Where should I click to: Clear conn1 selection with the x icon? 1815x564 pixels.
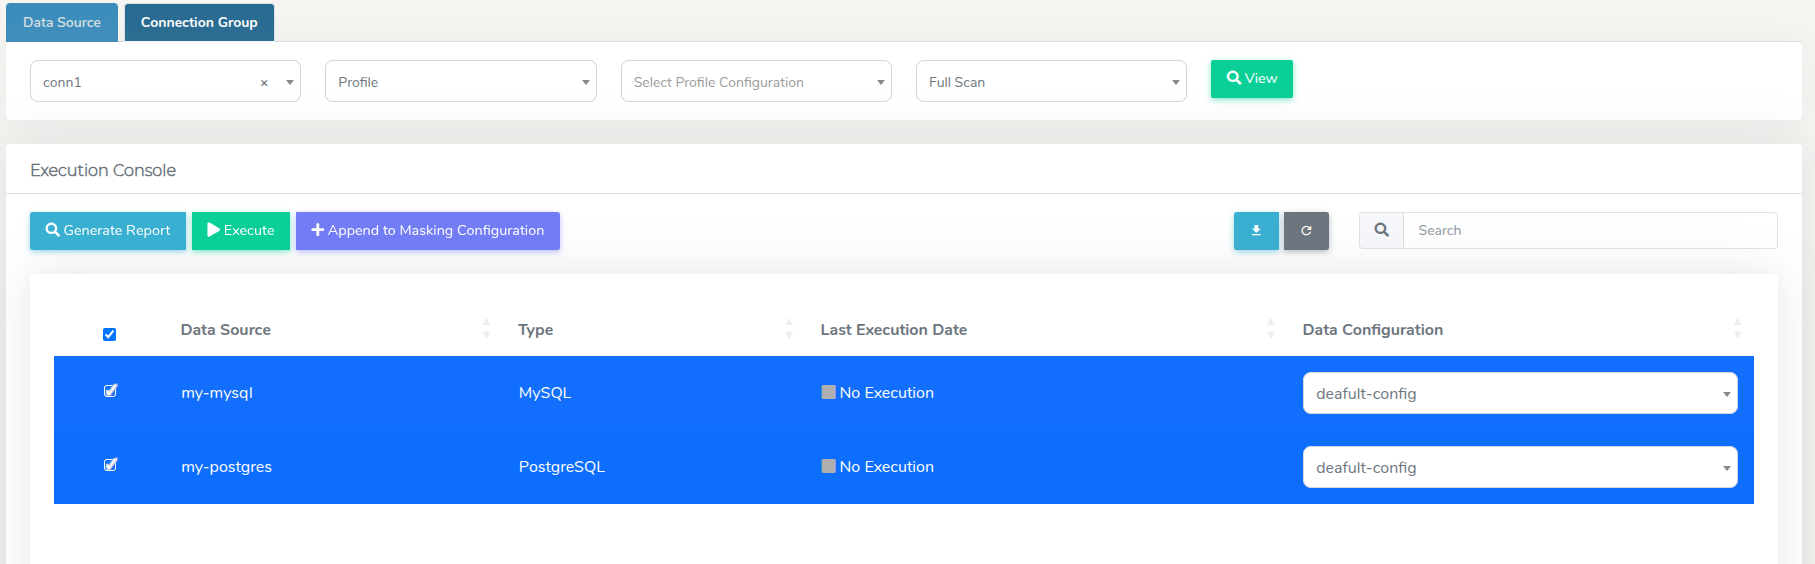coord(264,83)
